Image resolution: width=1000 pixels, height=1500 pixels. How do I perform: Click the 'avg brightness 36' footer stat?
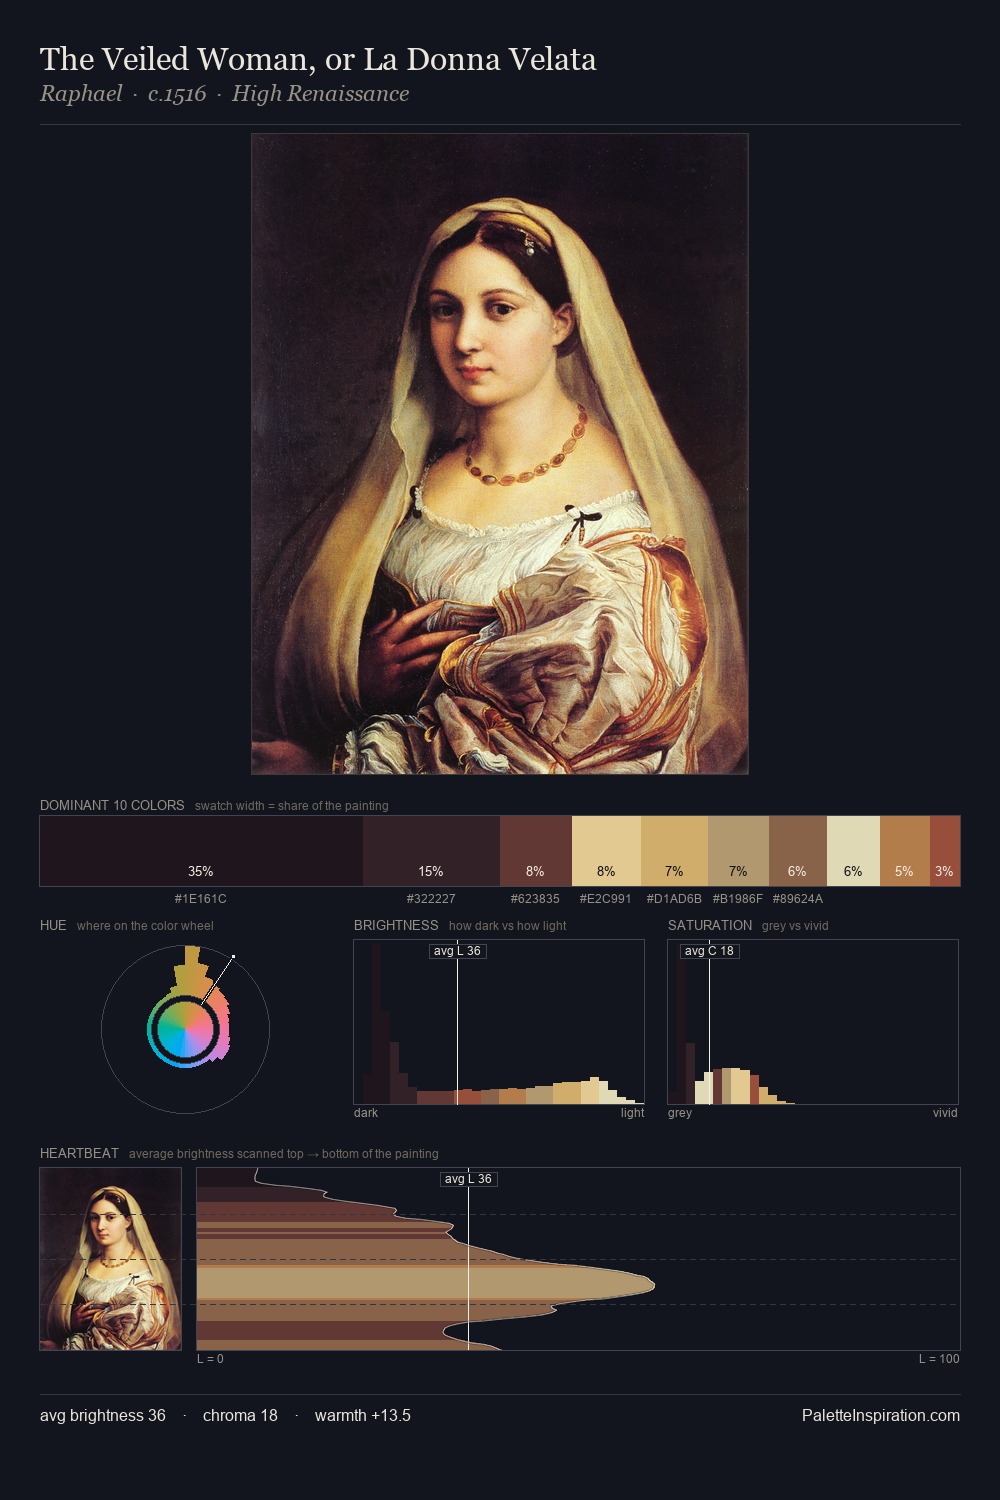coord(103,1415)
